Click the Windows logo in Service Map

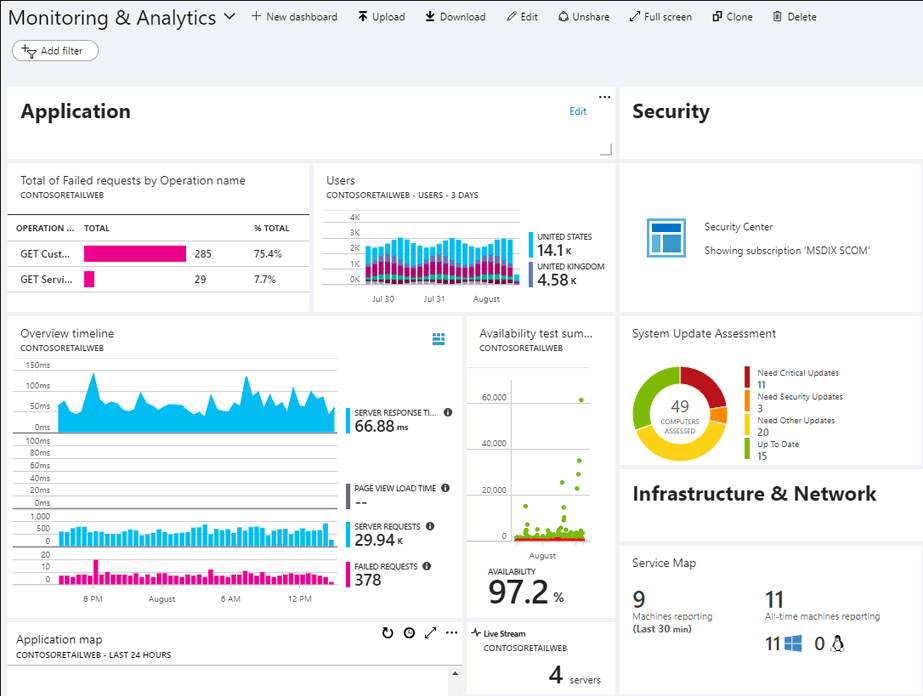793,644
